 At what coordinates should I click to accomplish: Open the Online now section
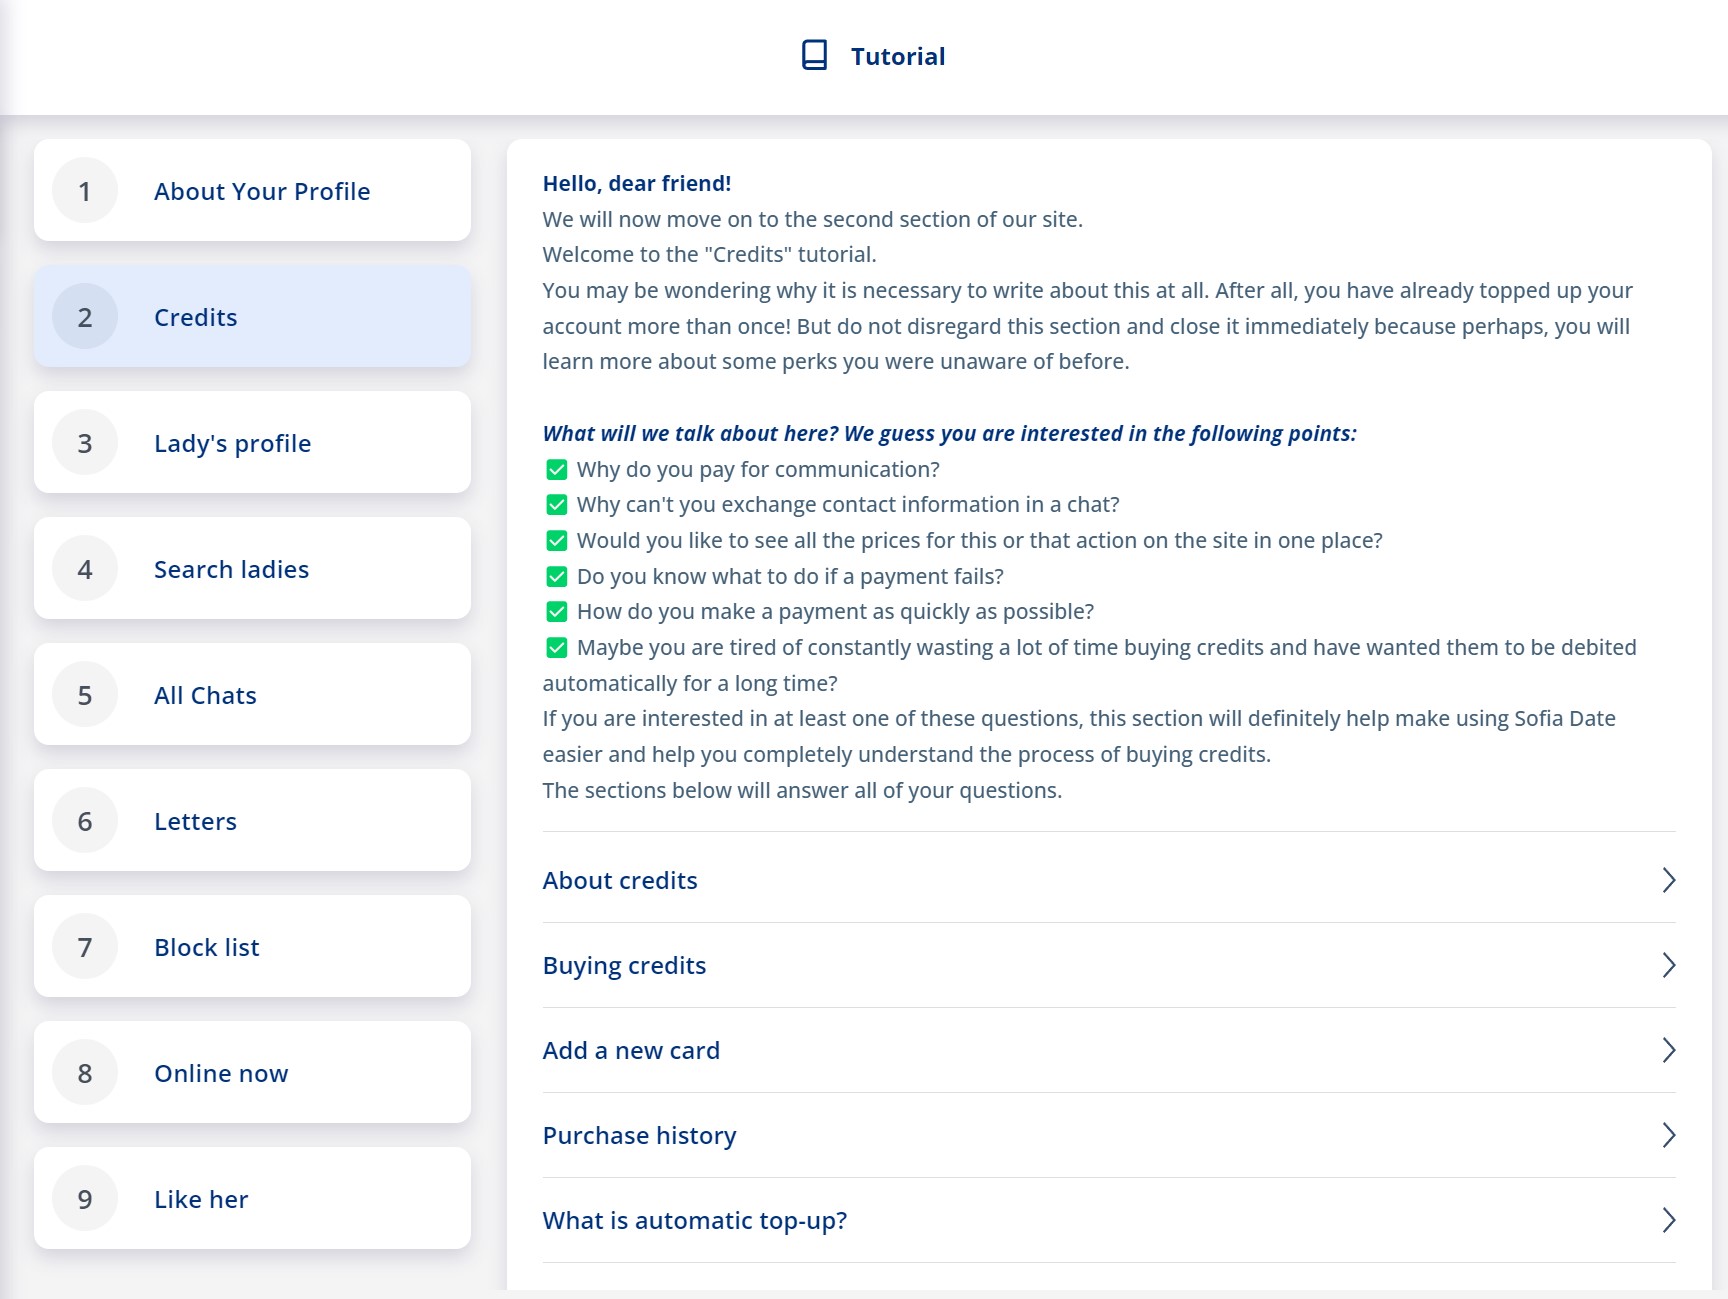point(252,1072)
